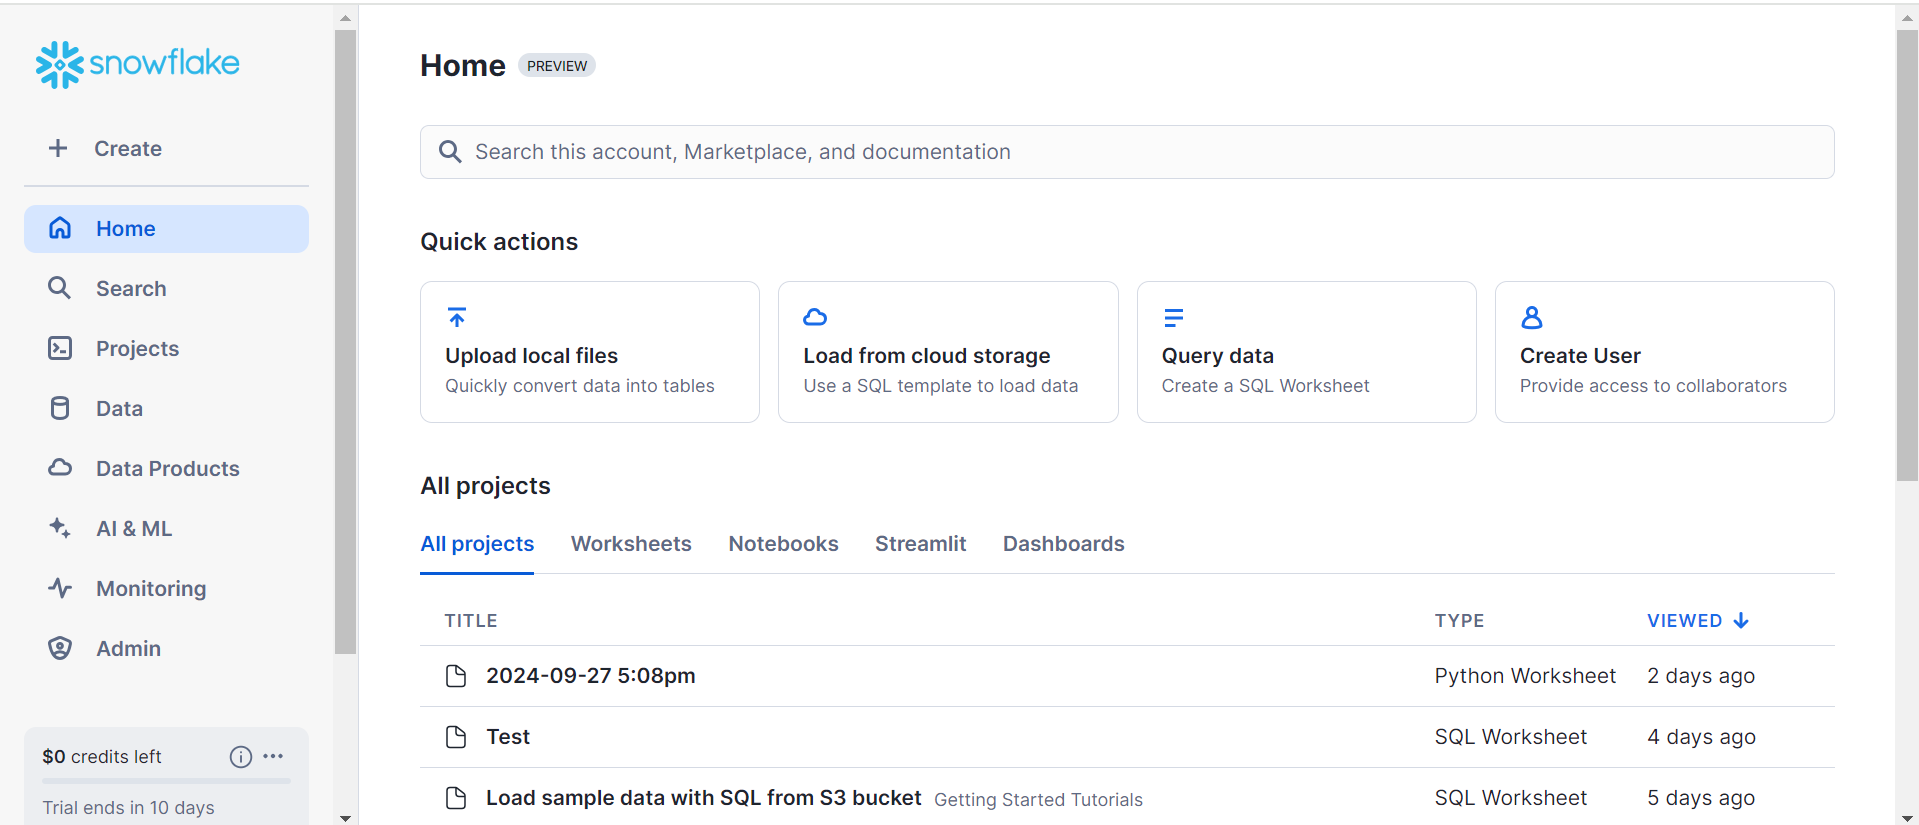Open Search in the sidebar
This screenshot has height=825, width=1919.
(x=166, y=289)
